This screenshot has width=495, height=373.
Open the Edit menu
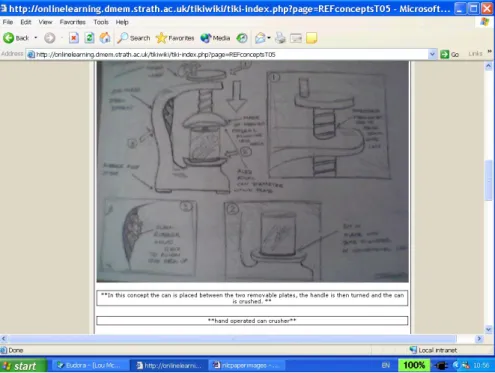26,22
